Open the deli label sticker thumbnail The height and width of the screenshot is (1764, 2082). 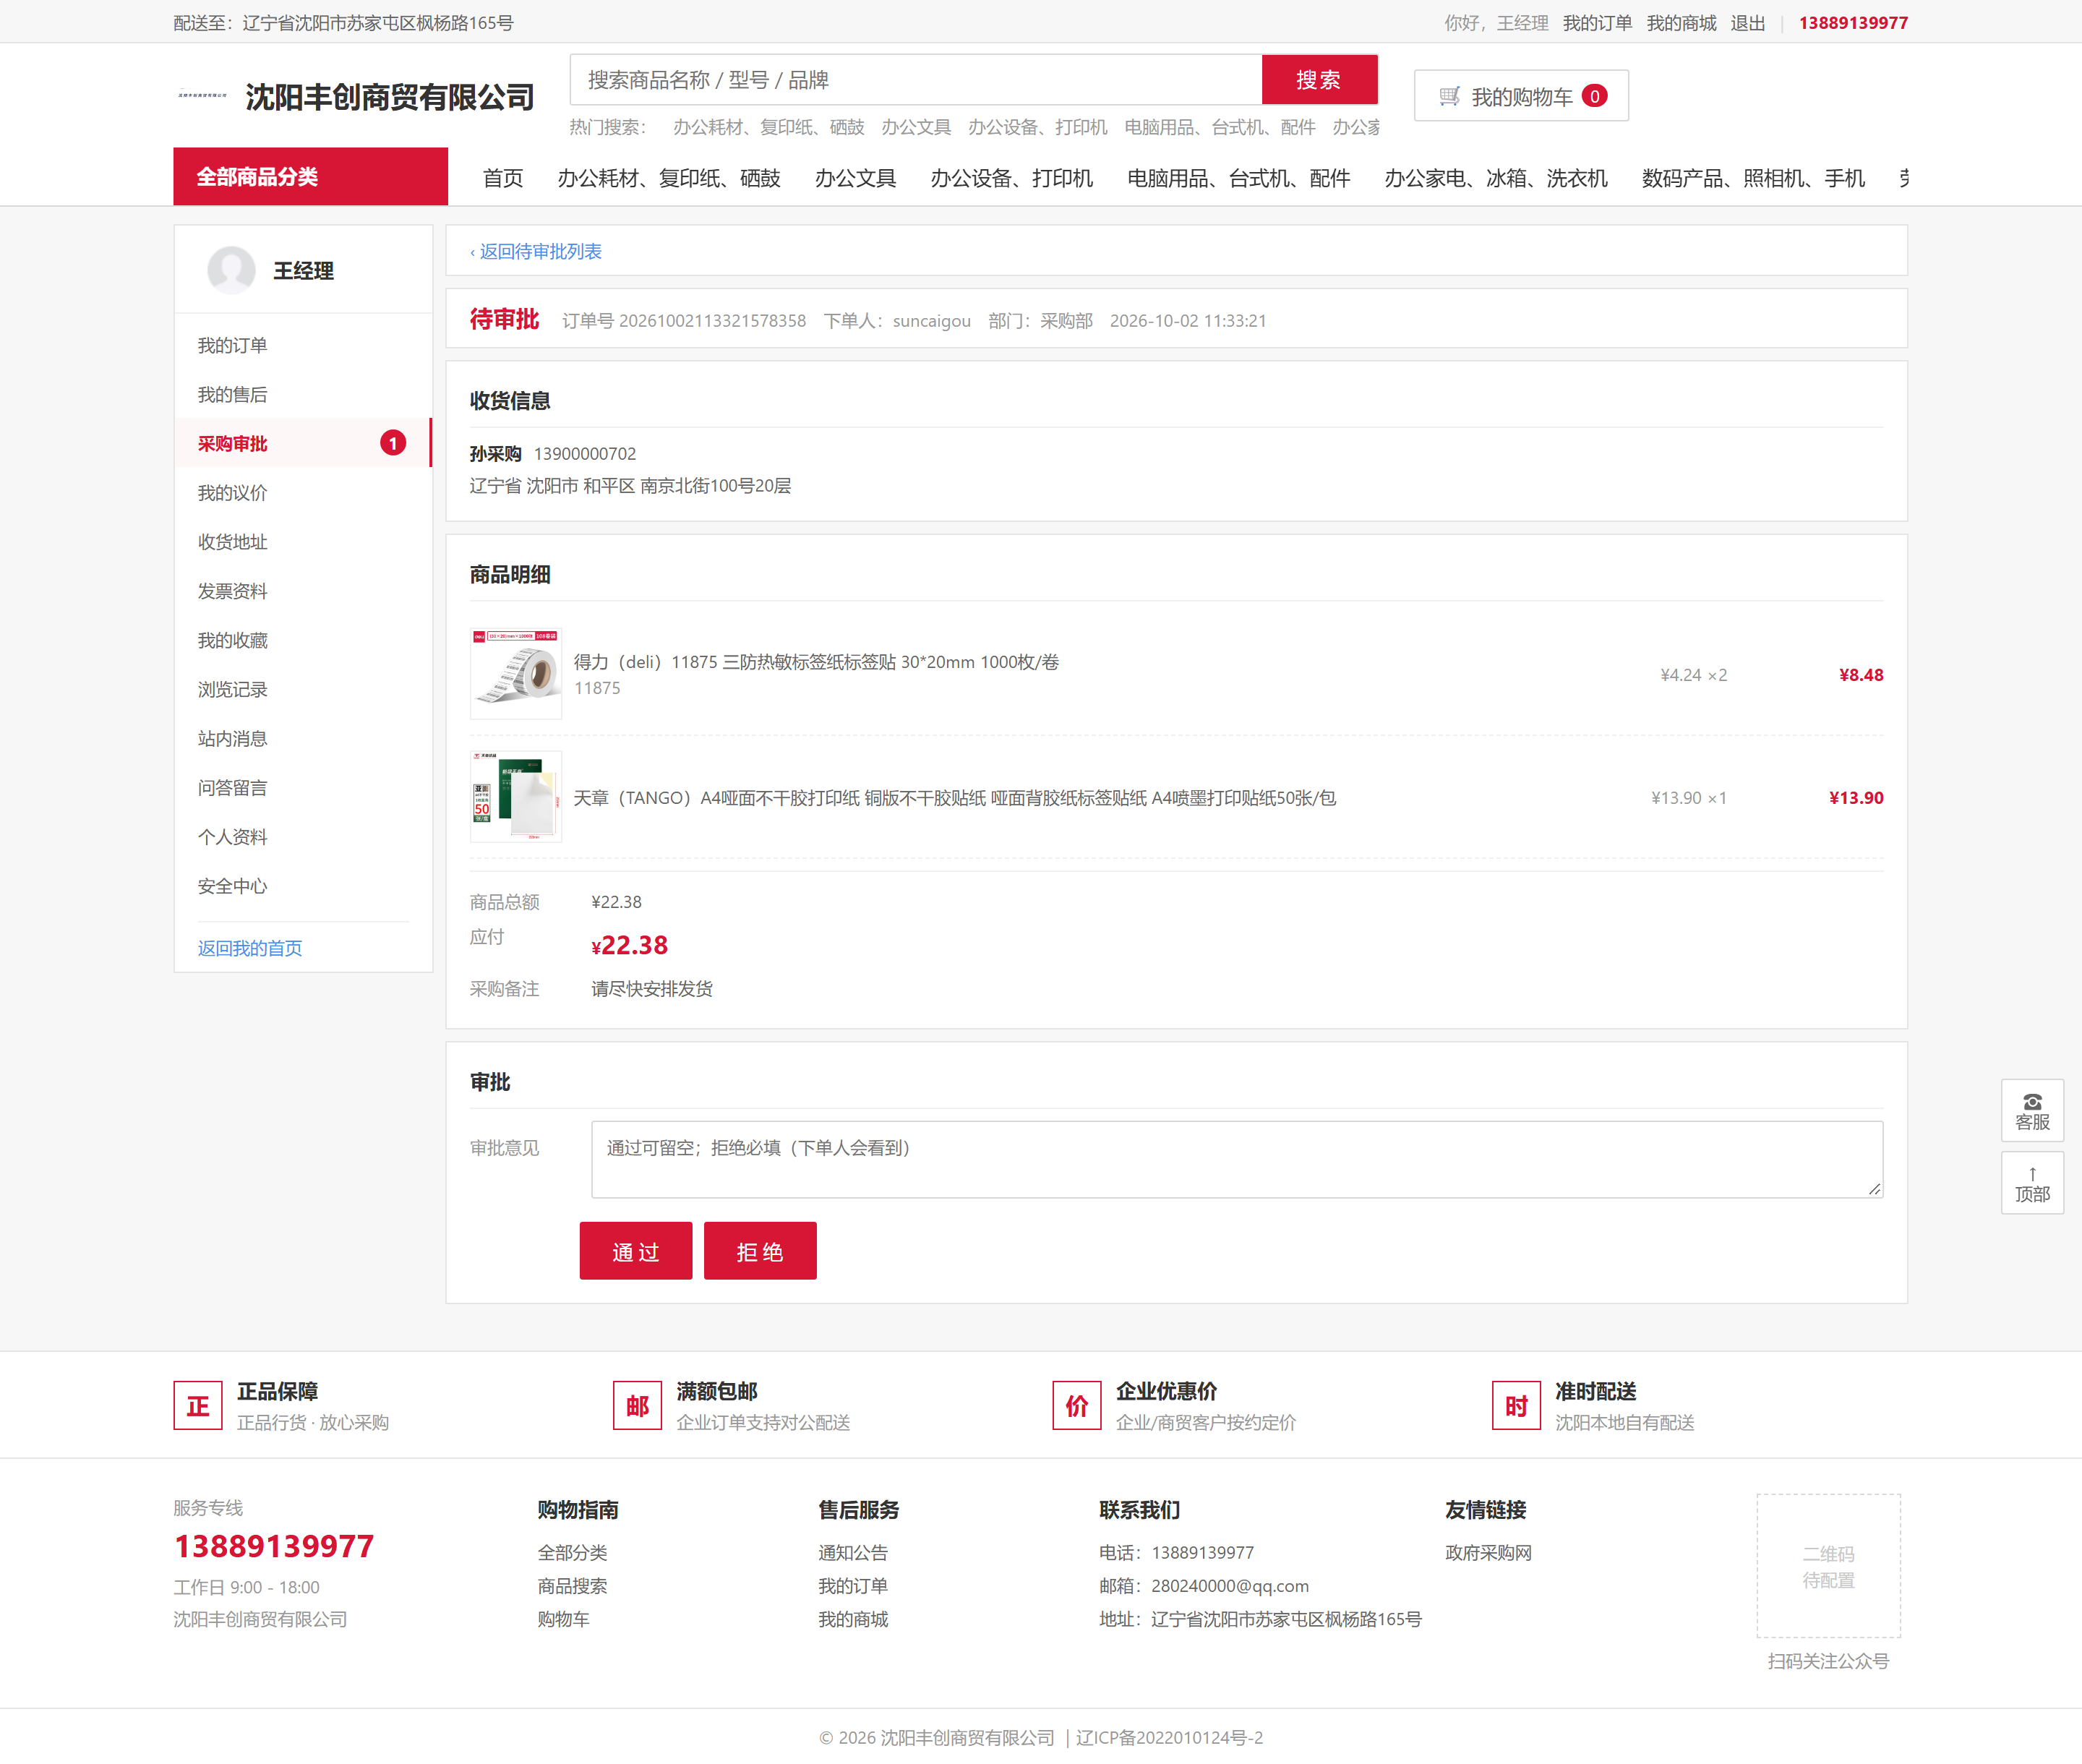point(516,674)
